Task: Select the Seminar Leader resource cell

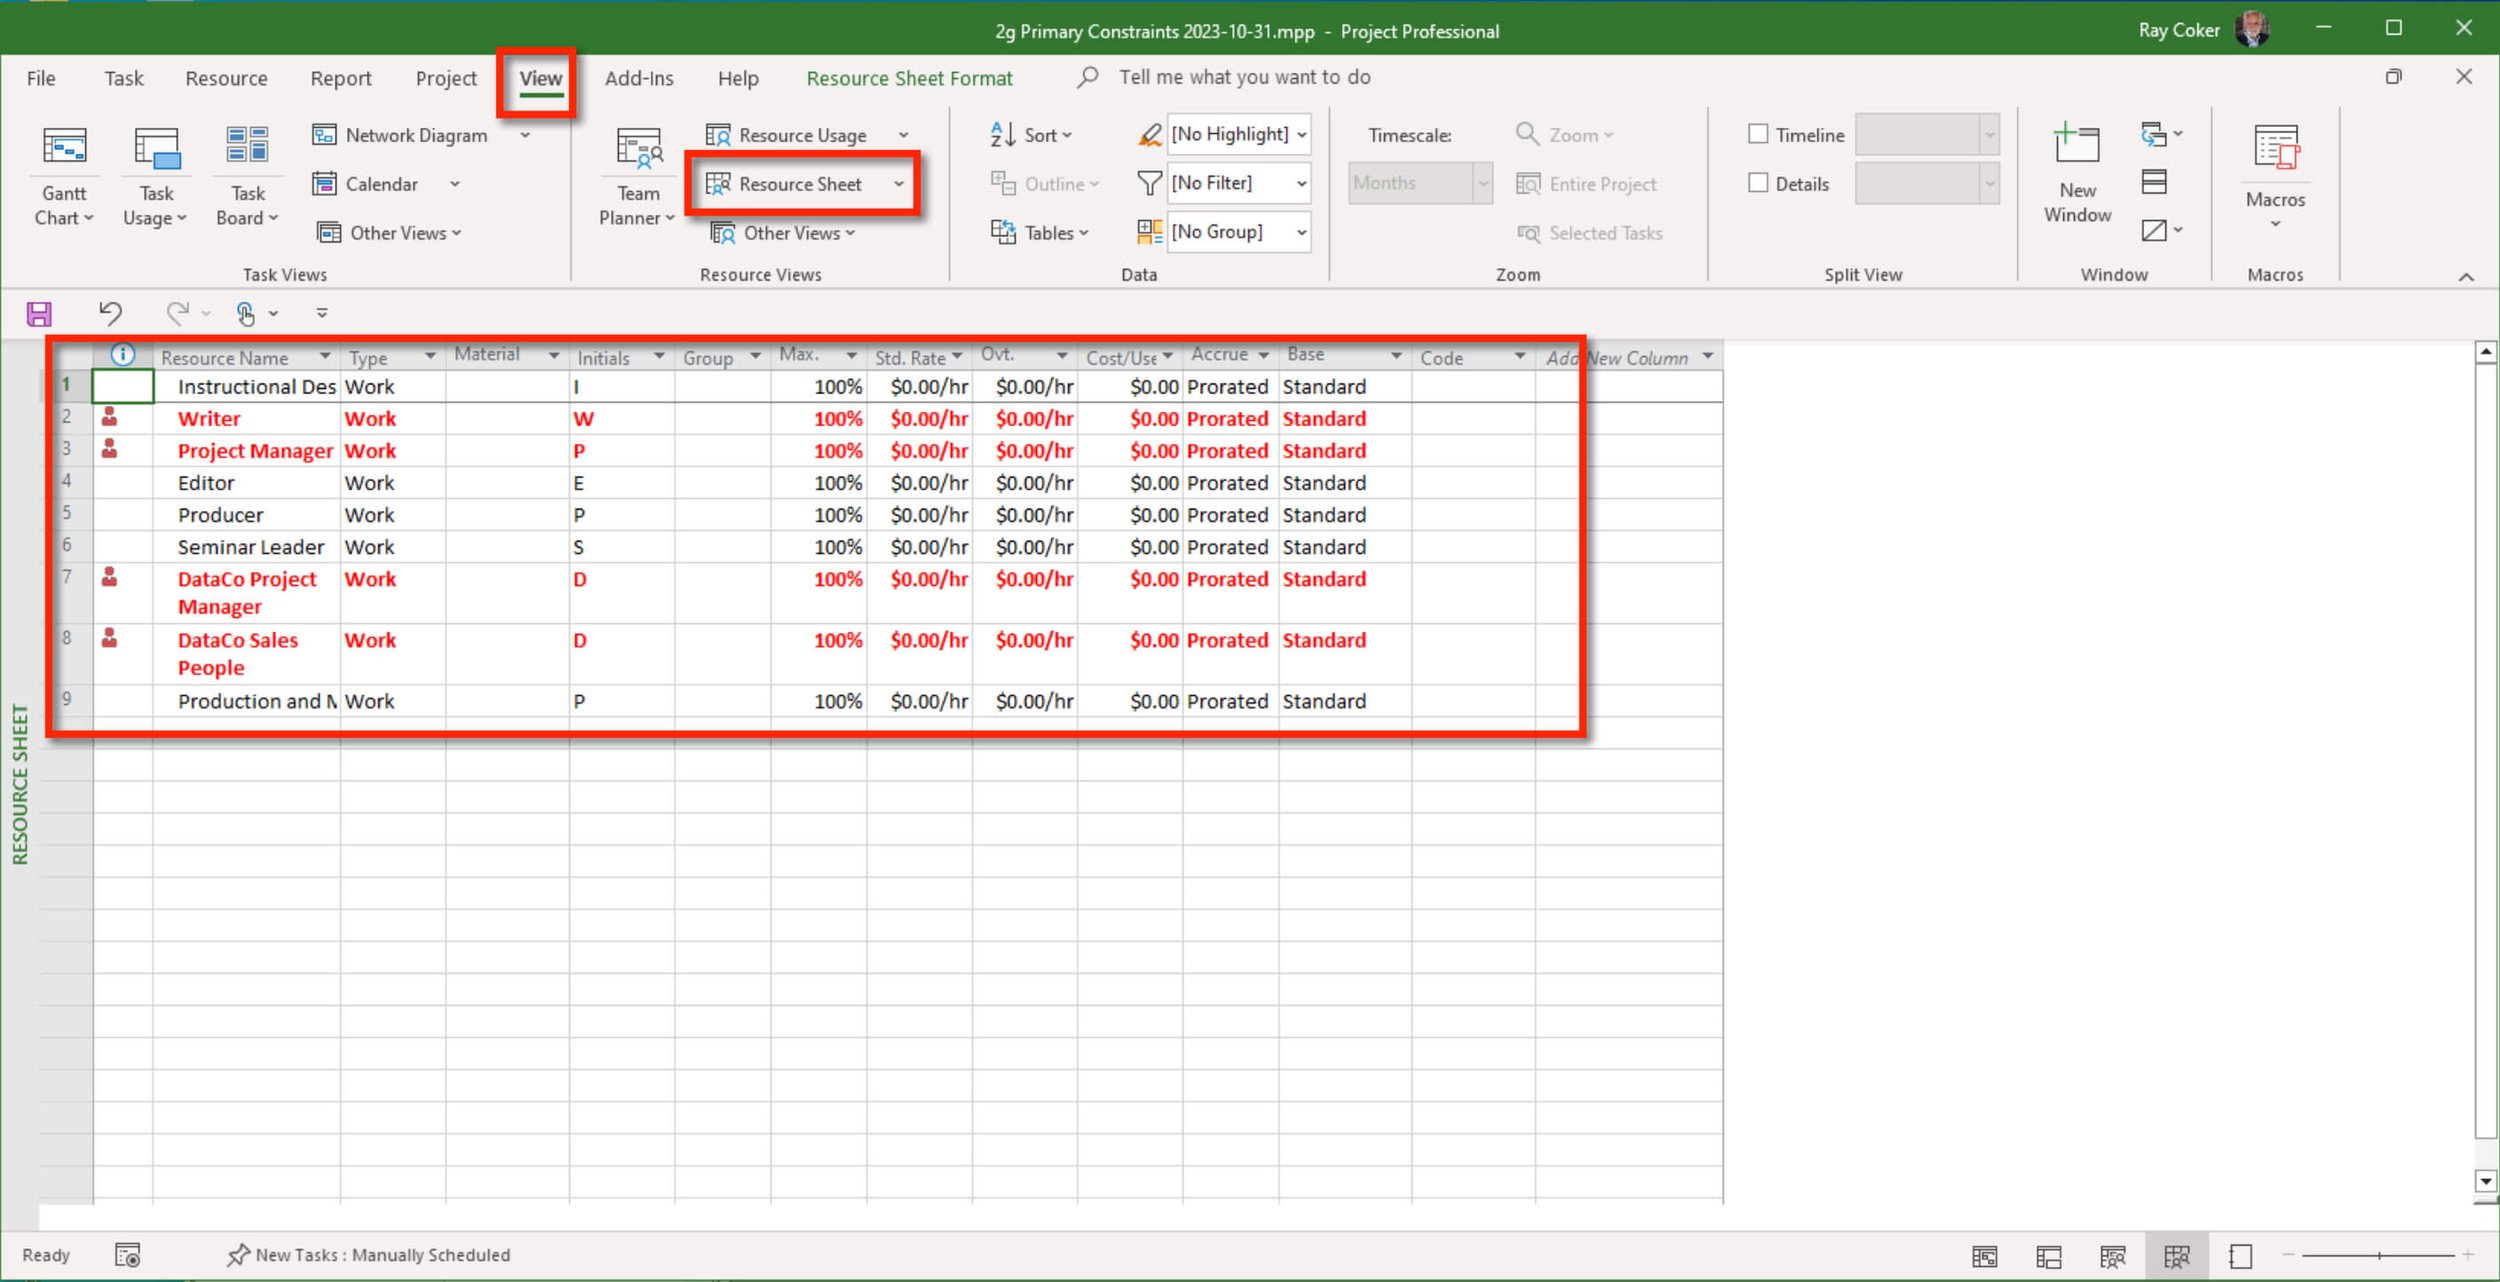Action: click(x=246, y=547)
